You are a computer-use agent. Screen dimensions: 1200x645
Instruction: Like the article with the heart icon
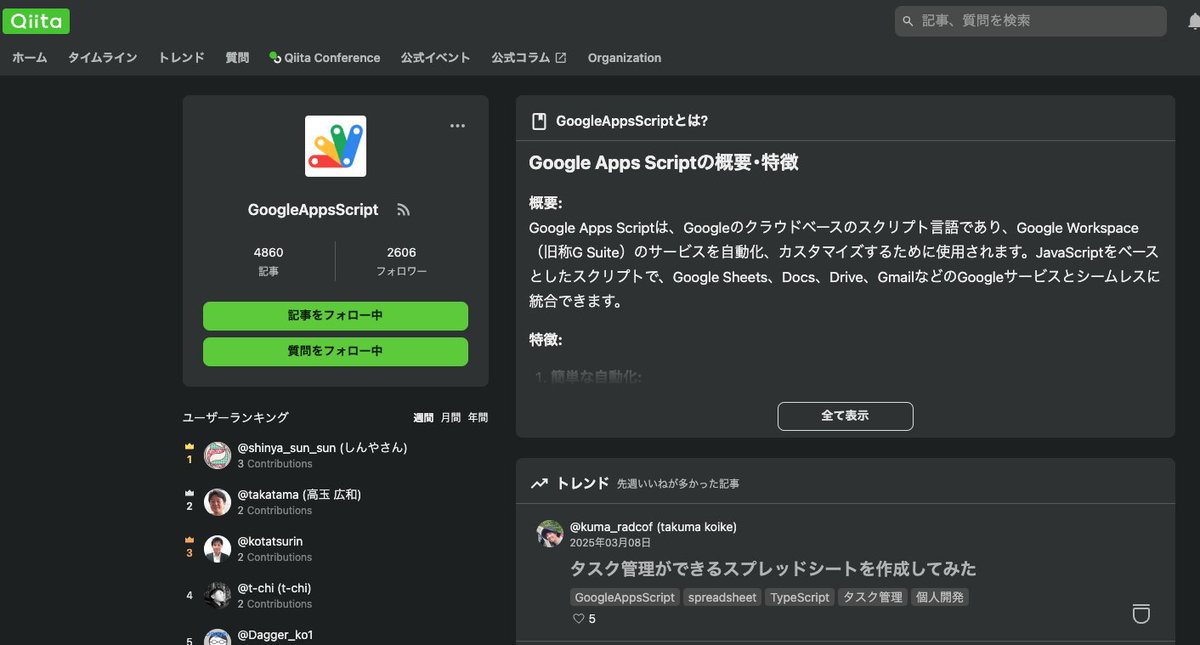tap(577, 618)
